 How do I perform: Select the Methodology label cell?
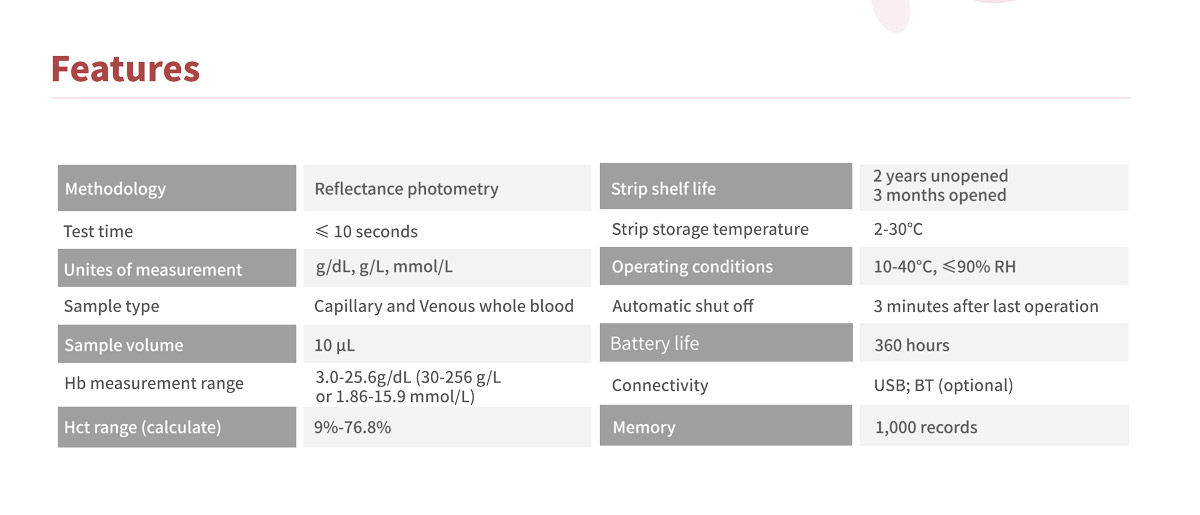[x=177, y=188]
